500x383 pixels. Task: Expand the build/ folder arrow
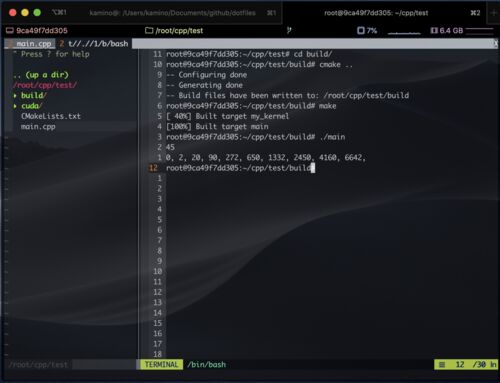click(x=15, y=96)
